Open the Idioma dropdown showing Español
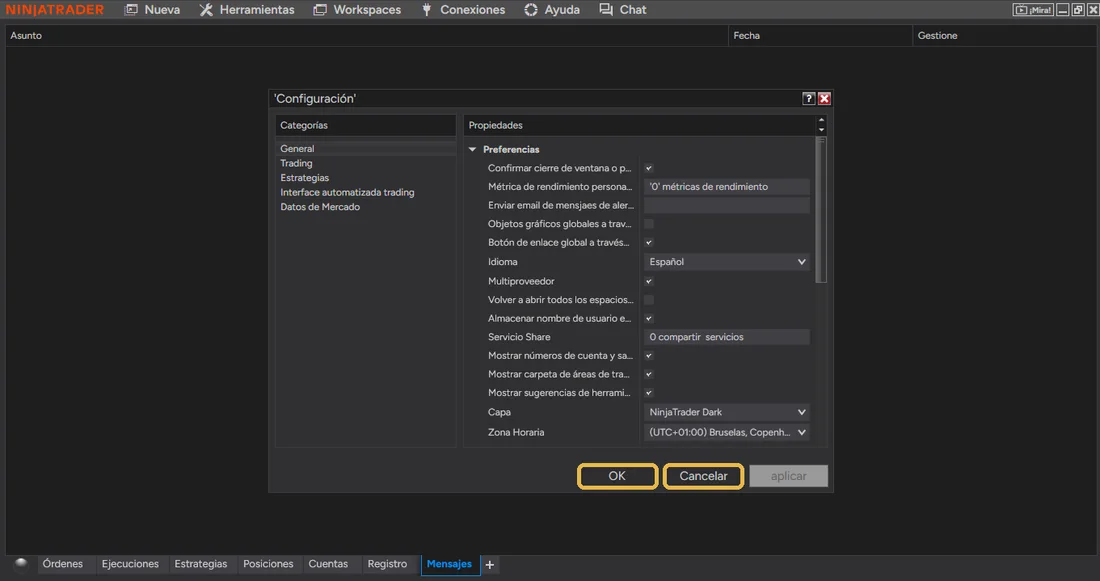This screenshot has height=581, width=1100. 727,262
